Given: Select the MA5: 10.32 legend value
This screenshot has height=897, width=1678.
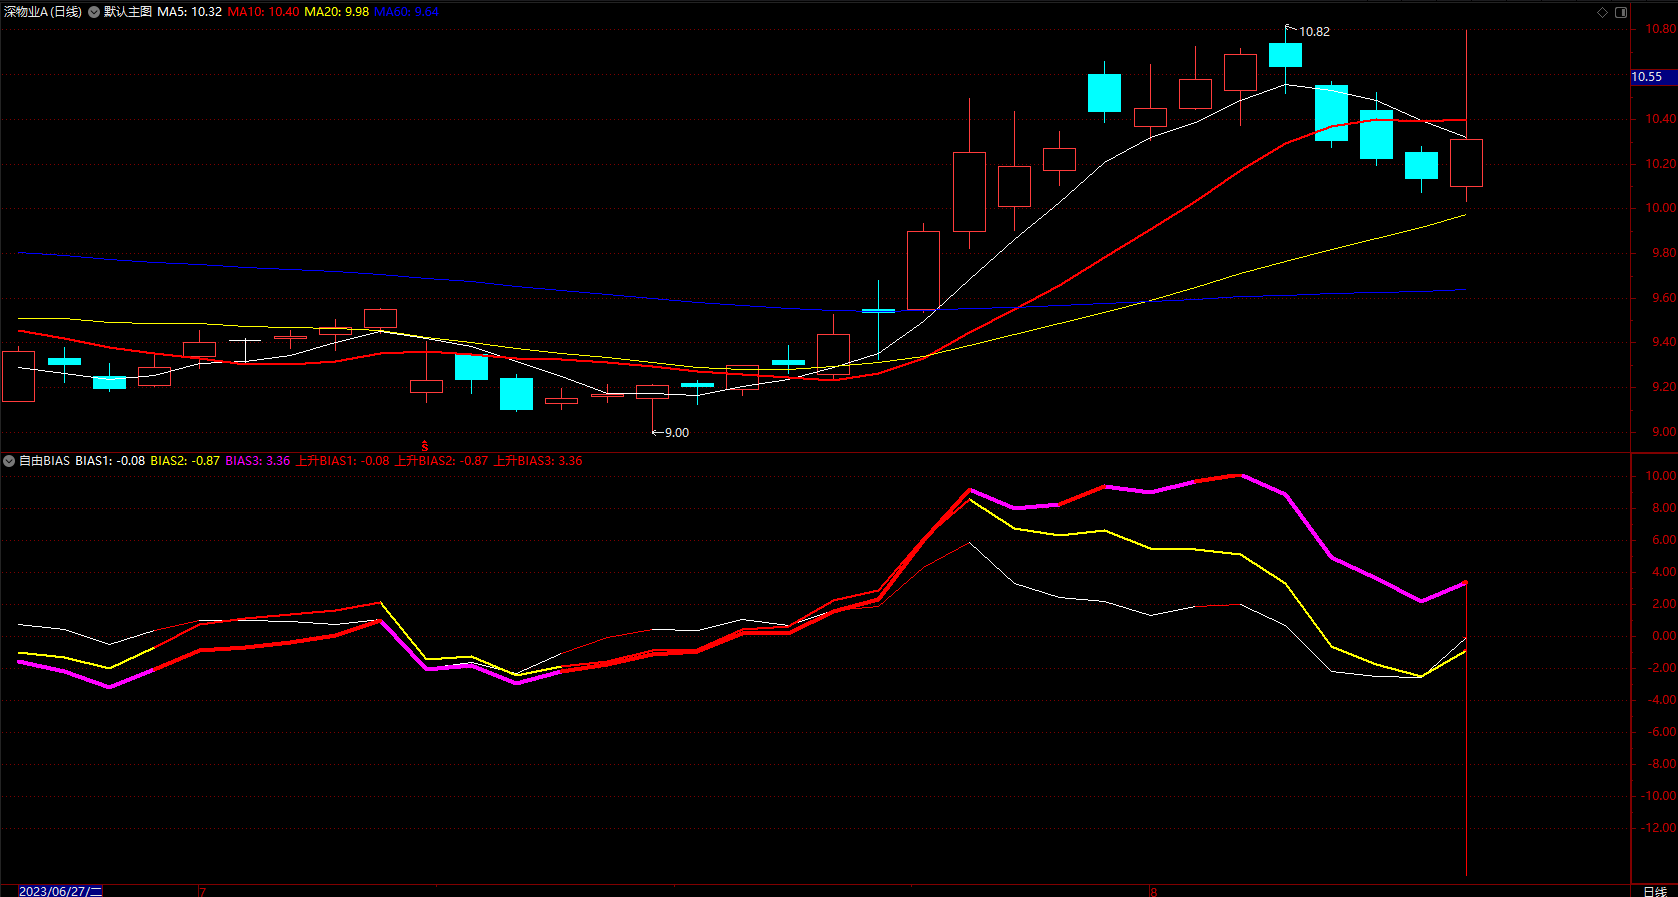Looking at the screenshot, I should (190, 12).
